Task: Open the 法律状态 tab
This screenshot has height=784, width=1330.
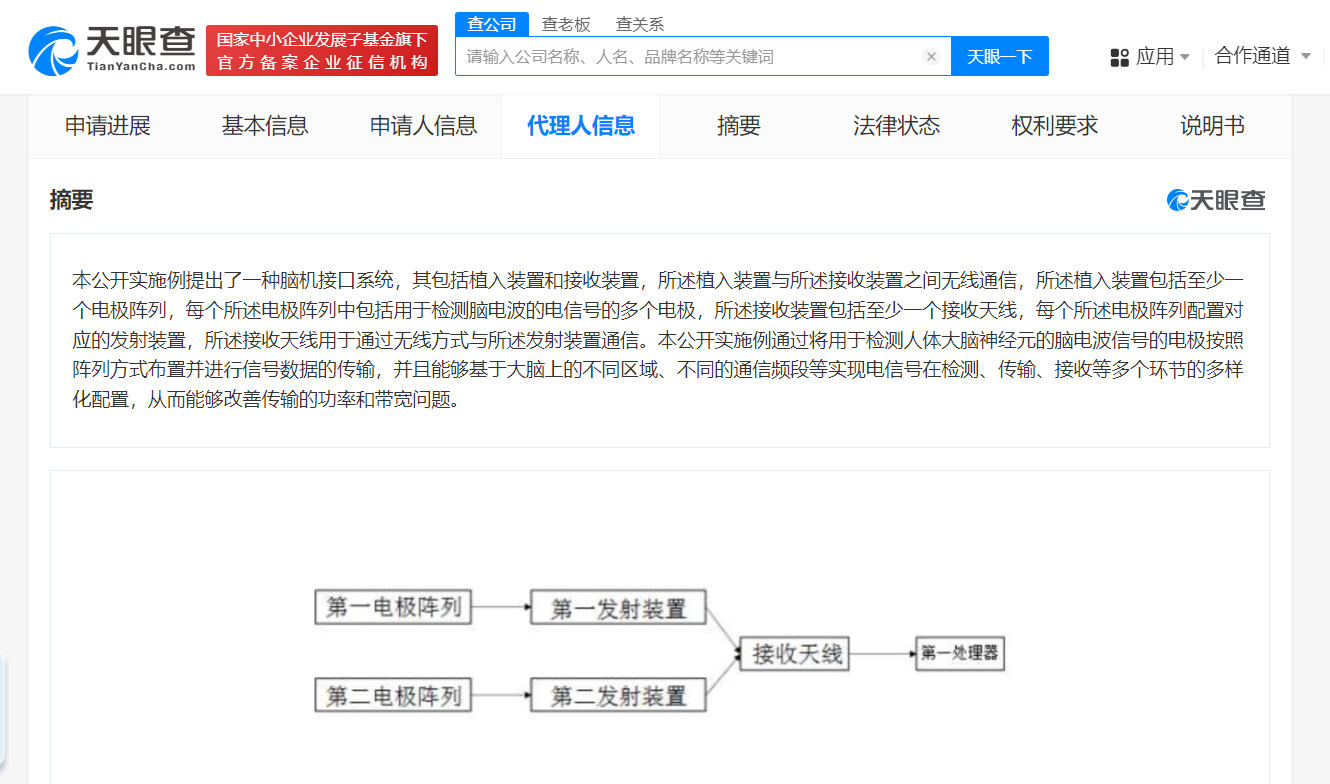Action: pos(897,126)
